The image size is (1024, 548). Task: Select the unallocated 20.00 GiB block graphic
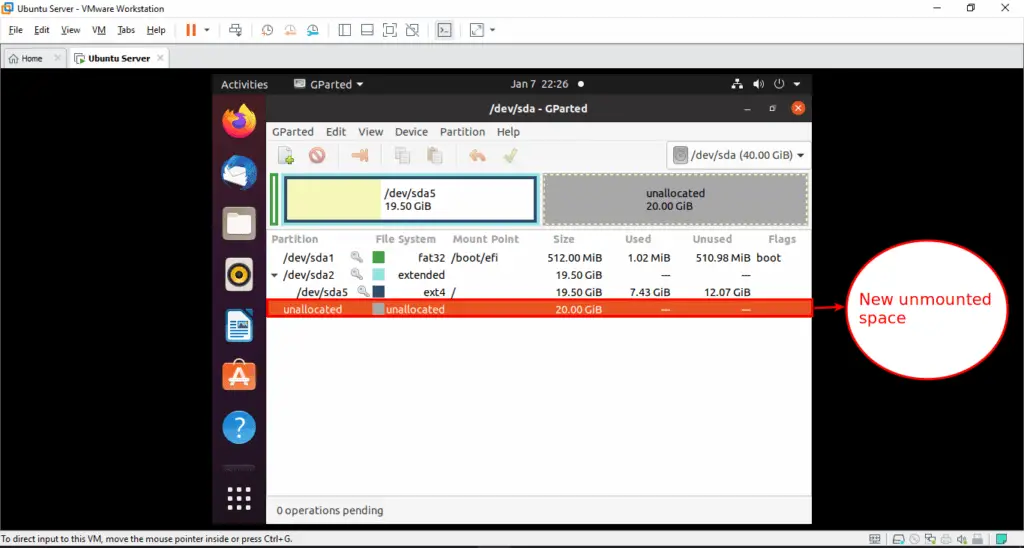pyautogui.click(x=675, y=199)
